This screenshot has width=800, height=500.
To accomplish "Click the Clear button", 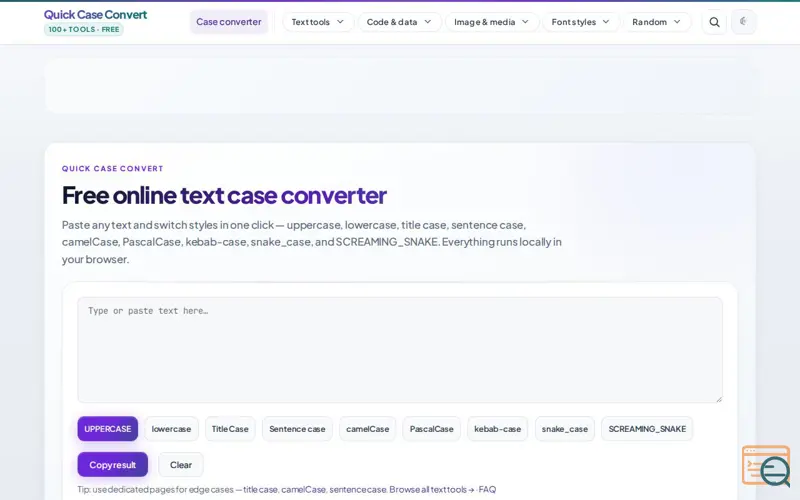I will click(181, 465).
